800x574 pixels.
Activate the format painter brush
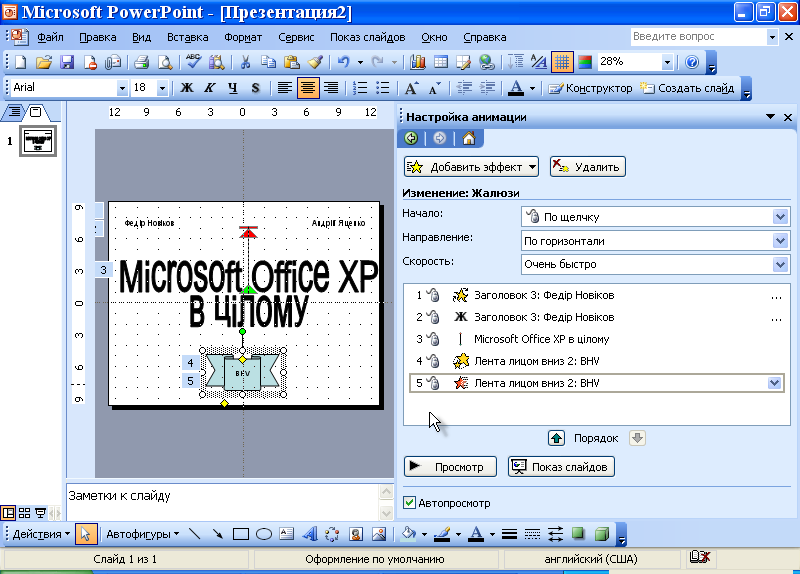click(x=315, y=62)
